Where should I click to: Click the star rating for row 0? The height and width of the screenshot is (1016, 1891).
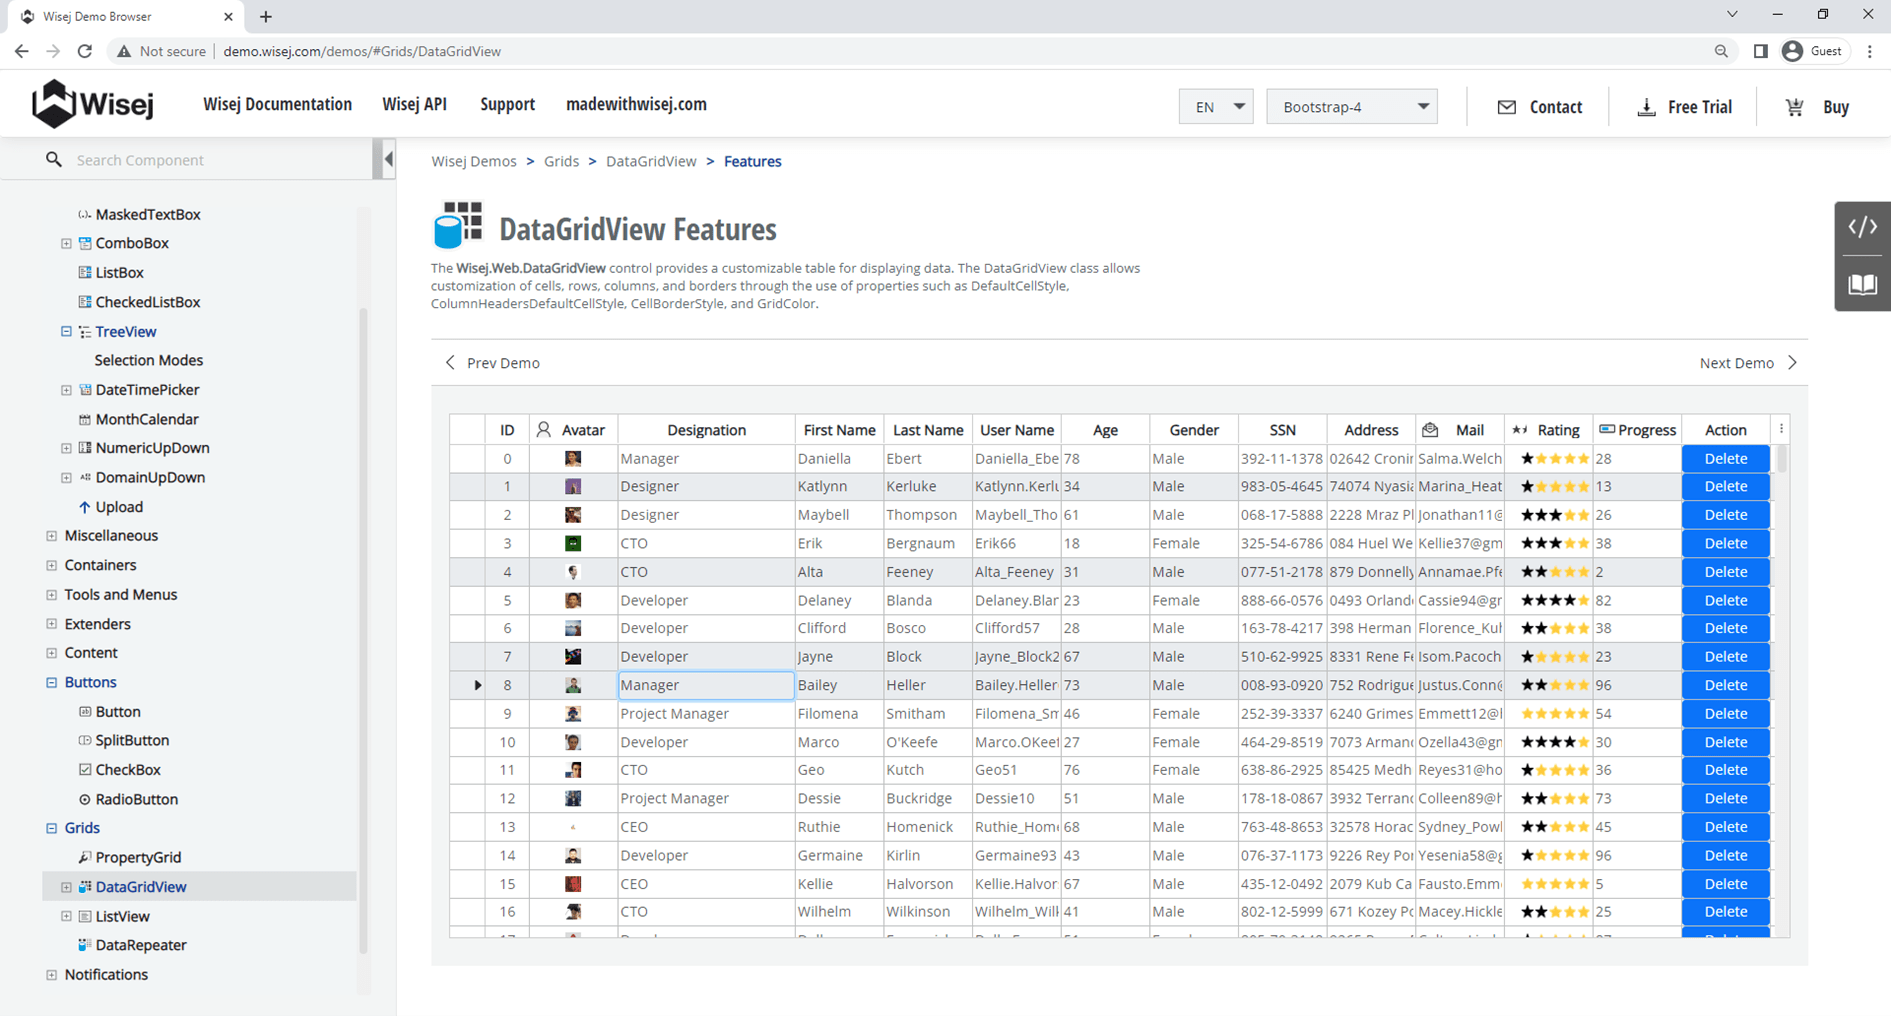coord(1554,459)
